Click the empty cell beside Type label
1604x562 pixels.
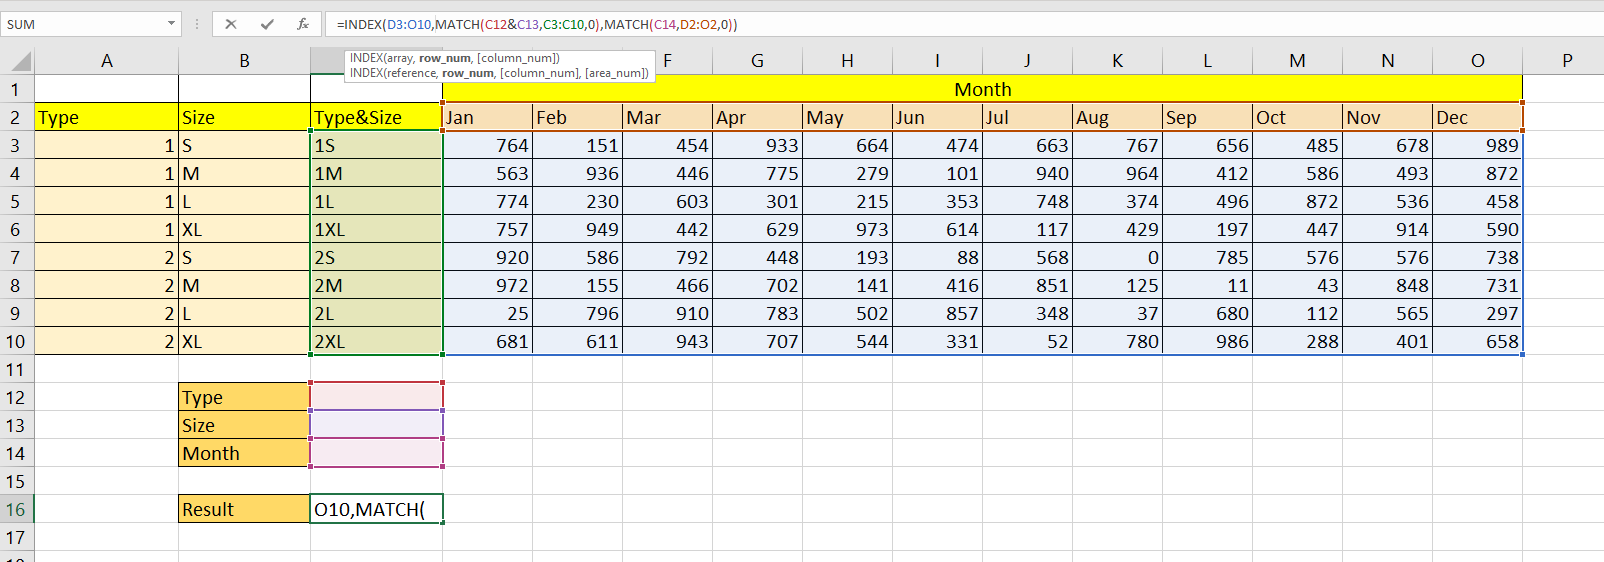pyautogui.click(x=376, y=397)
